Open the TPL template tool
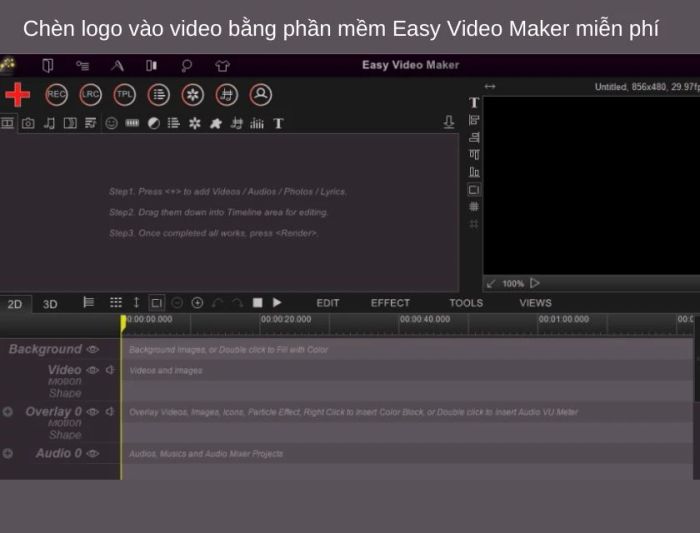Viewport: 700px width, 533px height. coord(124,95)
